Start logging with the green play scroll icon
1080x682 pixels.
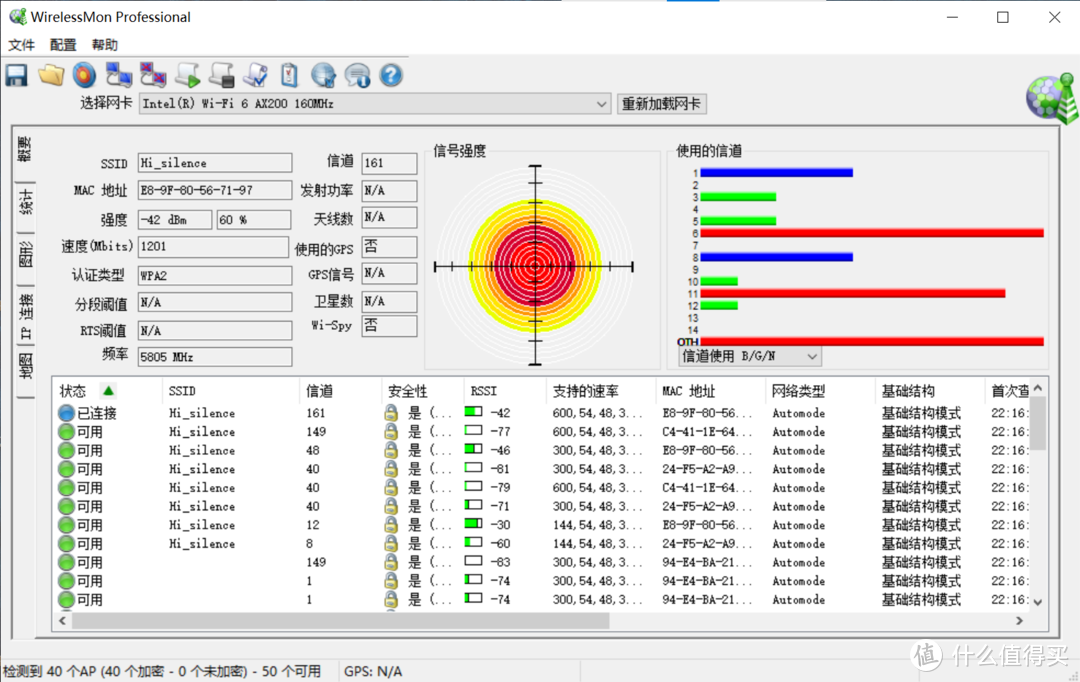click(x=187, y=75)
